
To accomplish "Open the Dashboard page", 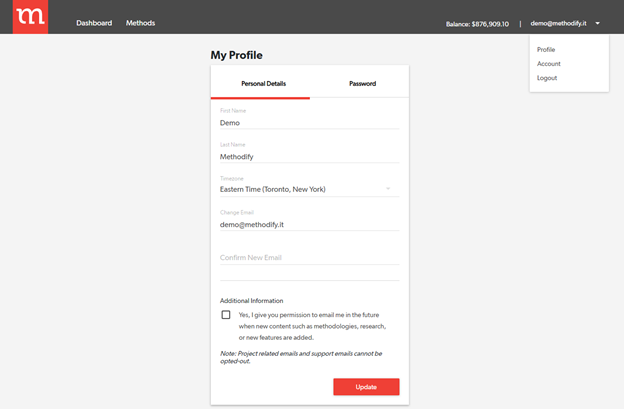I will [x=94, y=23].
